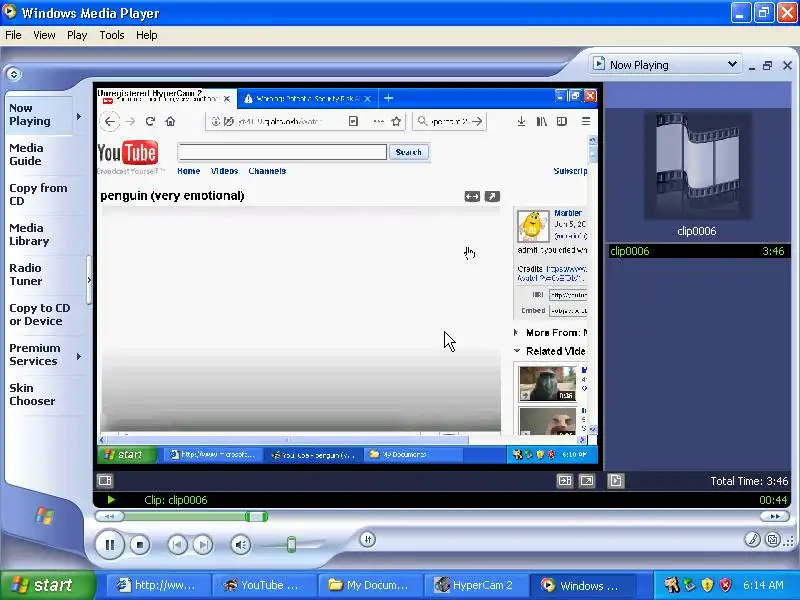The width and height of the screenshot is (800, 600).
Task: Restore the Now Playing inner pane
Action: [767, 65]
